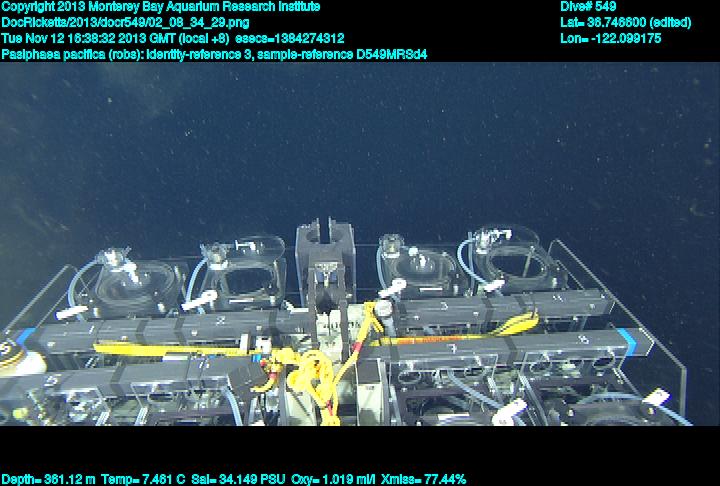Click the (local +8) timezone note

(x=204, y=38)
